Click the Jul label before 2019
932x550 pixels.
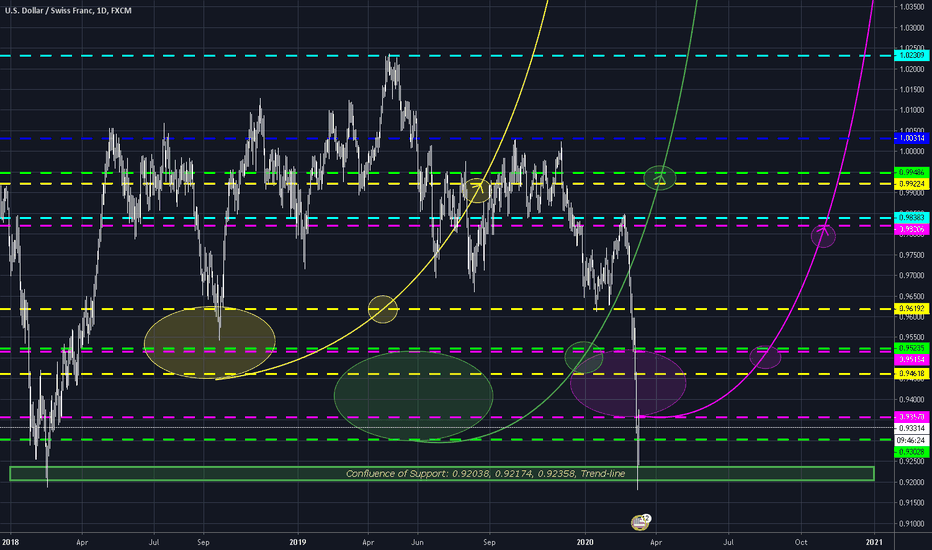[154, 542]
